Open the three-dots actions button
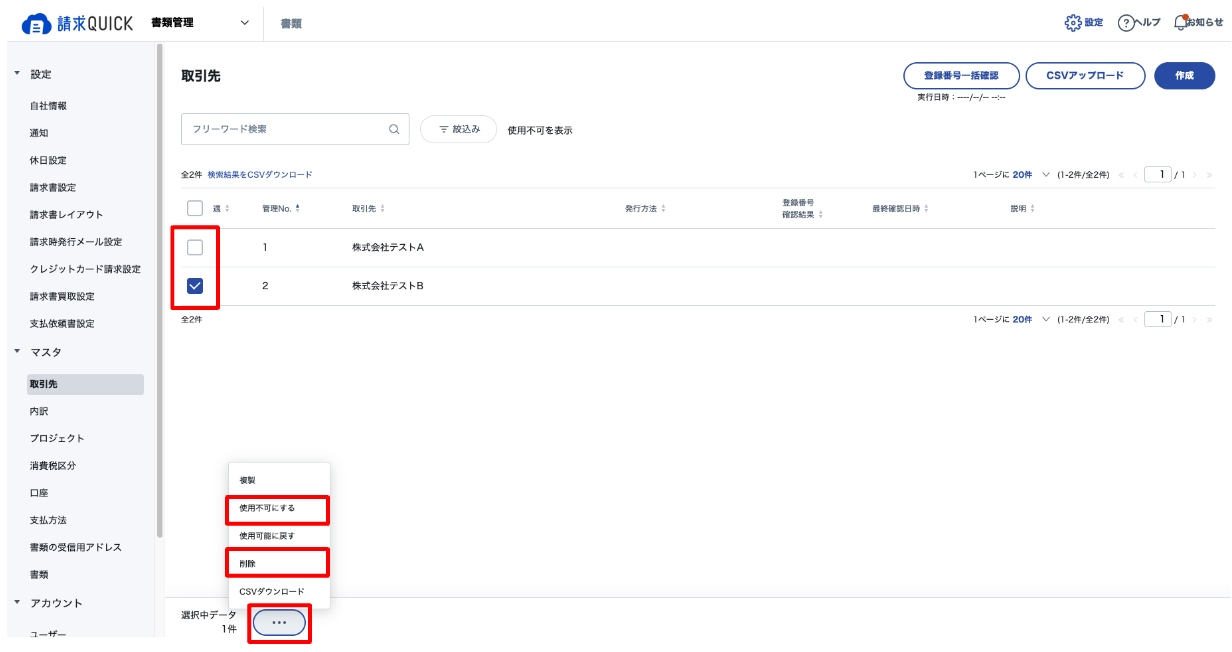Viewport: 1232px width, 652px height. [279, 622]
